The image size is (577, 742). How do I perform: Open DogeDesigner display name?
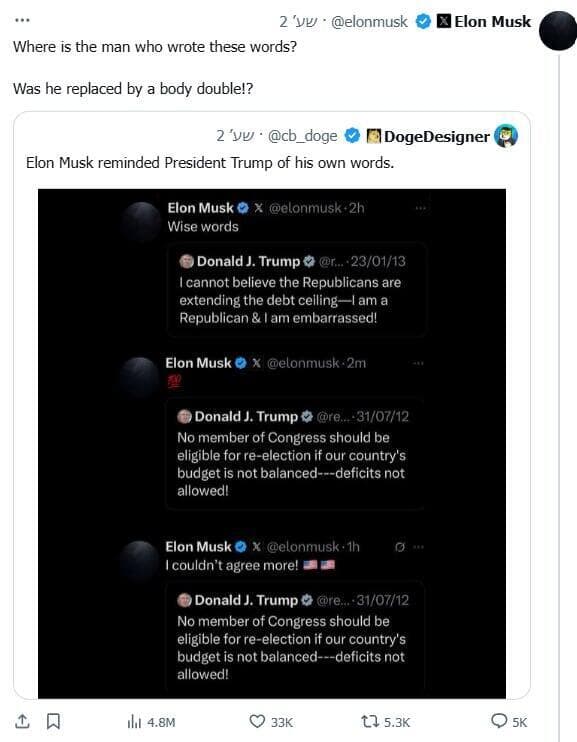(436, 136)
